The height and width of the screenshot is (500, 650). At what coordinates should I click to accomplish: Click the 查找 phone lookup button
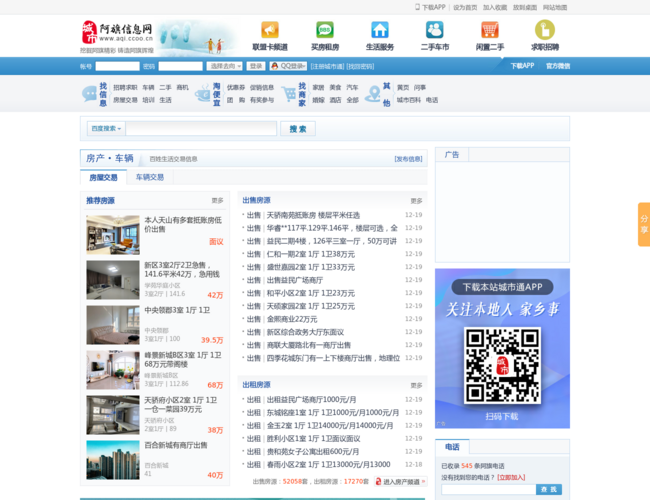(549, 489)
